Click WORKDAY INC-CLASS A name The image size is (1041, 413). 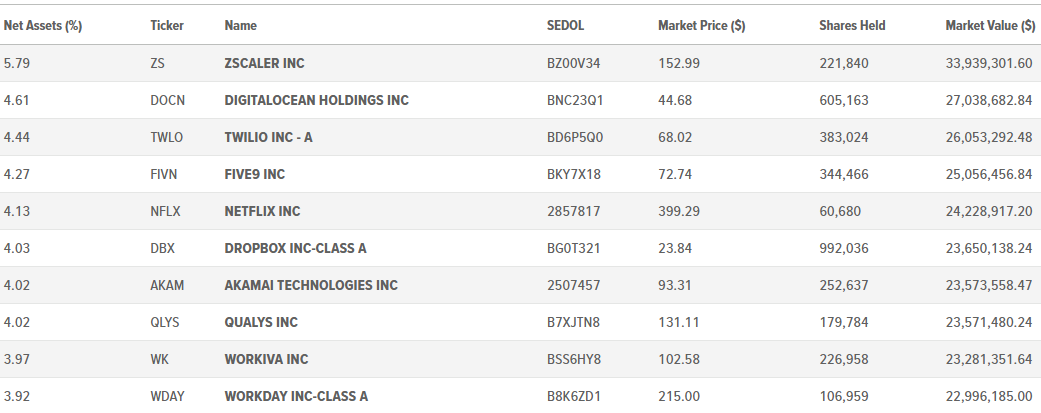pos(296,397)
